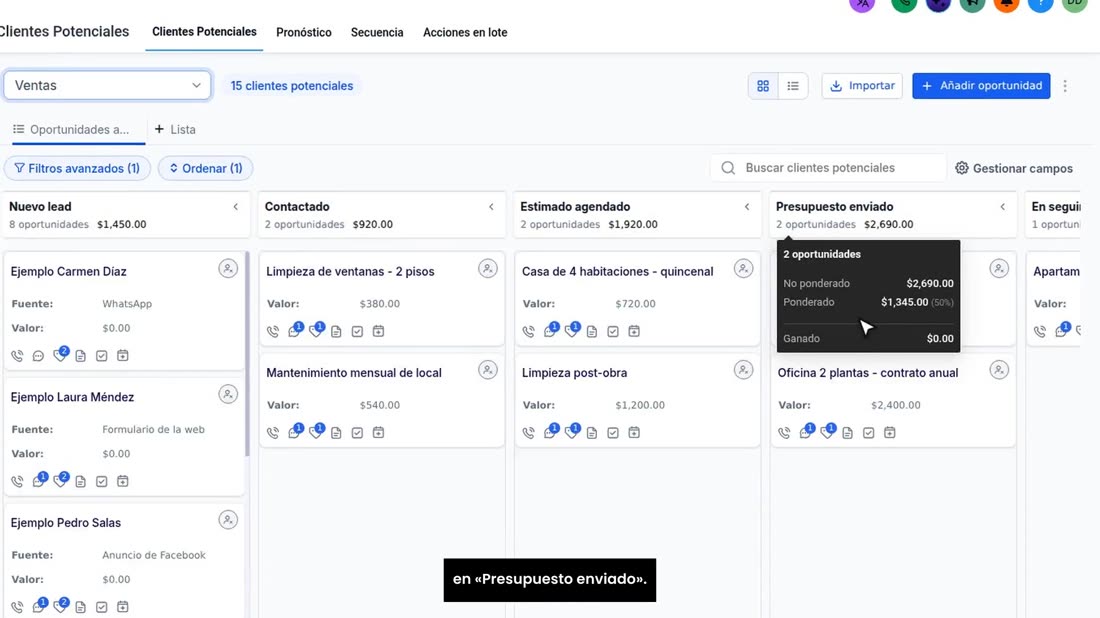Call icon on Ejemplo Carmen Díaz card

pos(18,356)
